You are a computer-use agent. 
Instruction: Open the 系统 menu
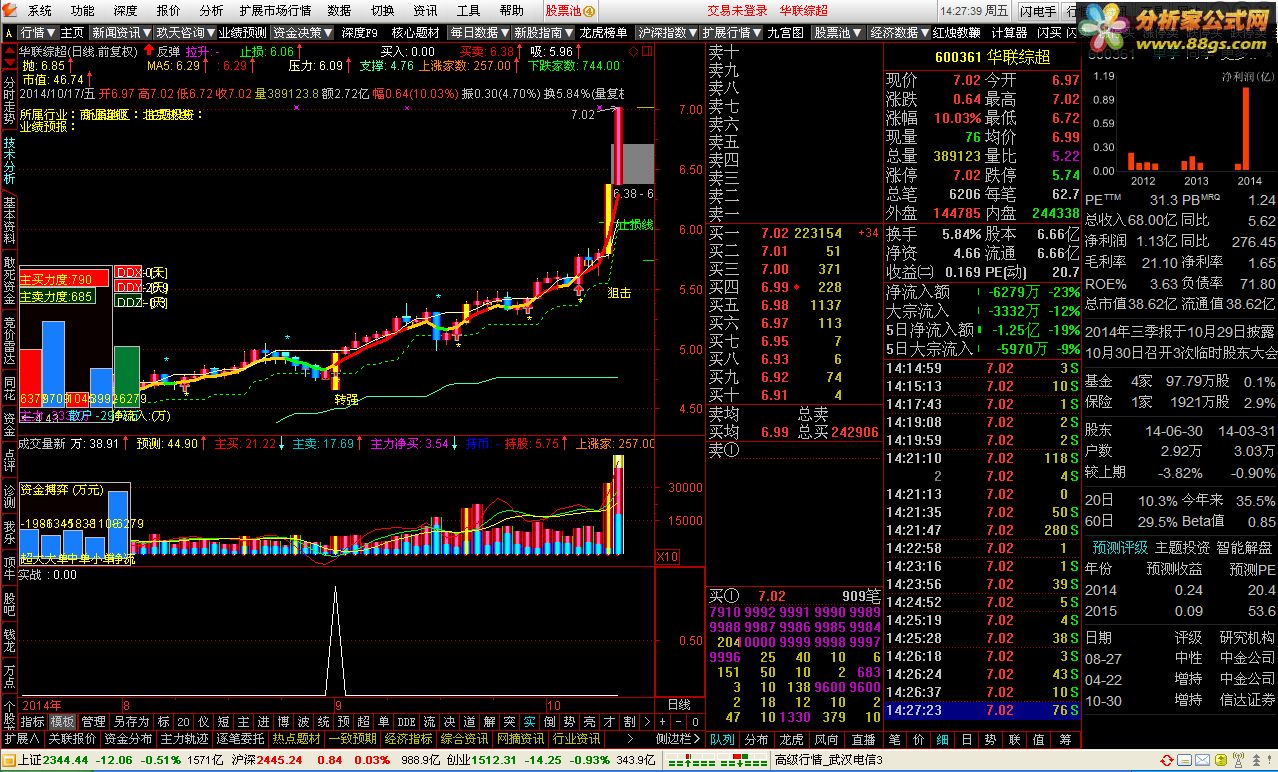[40, 10]
